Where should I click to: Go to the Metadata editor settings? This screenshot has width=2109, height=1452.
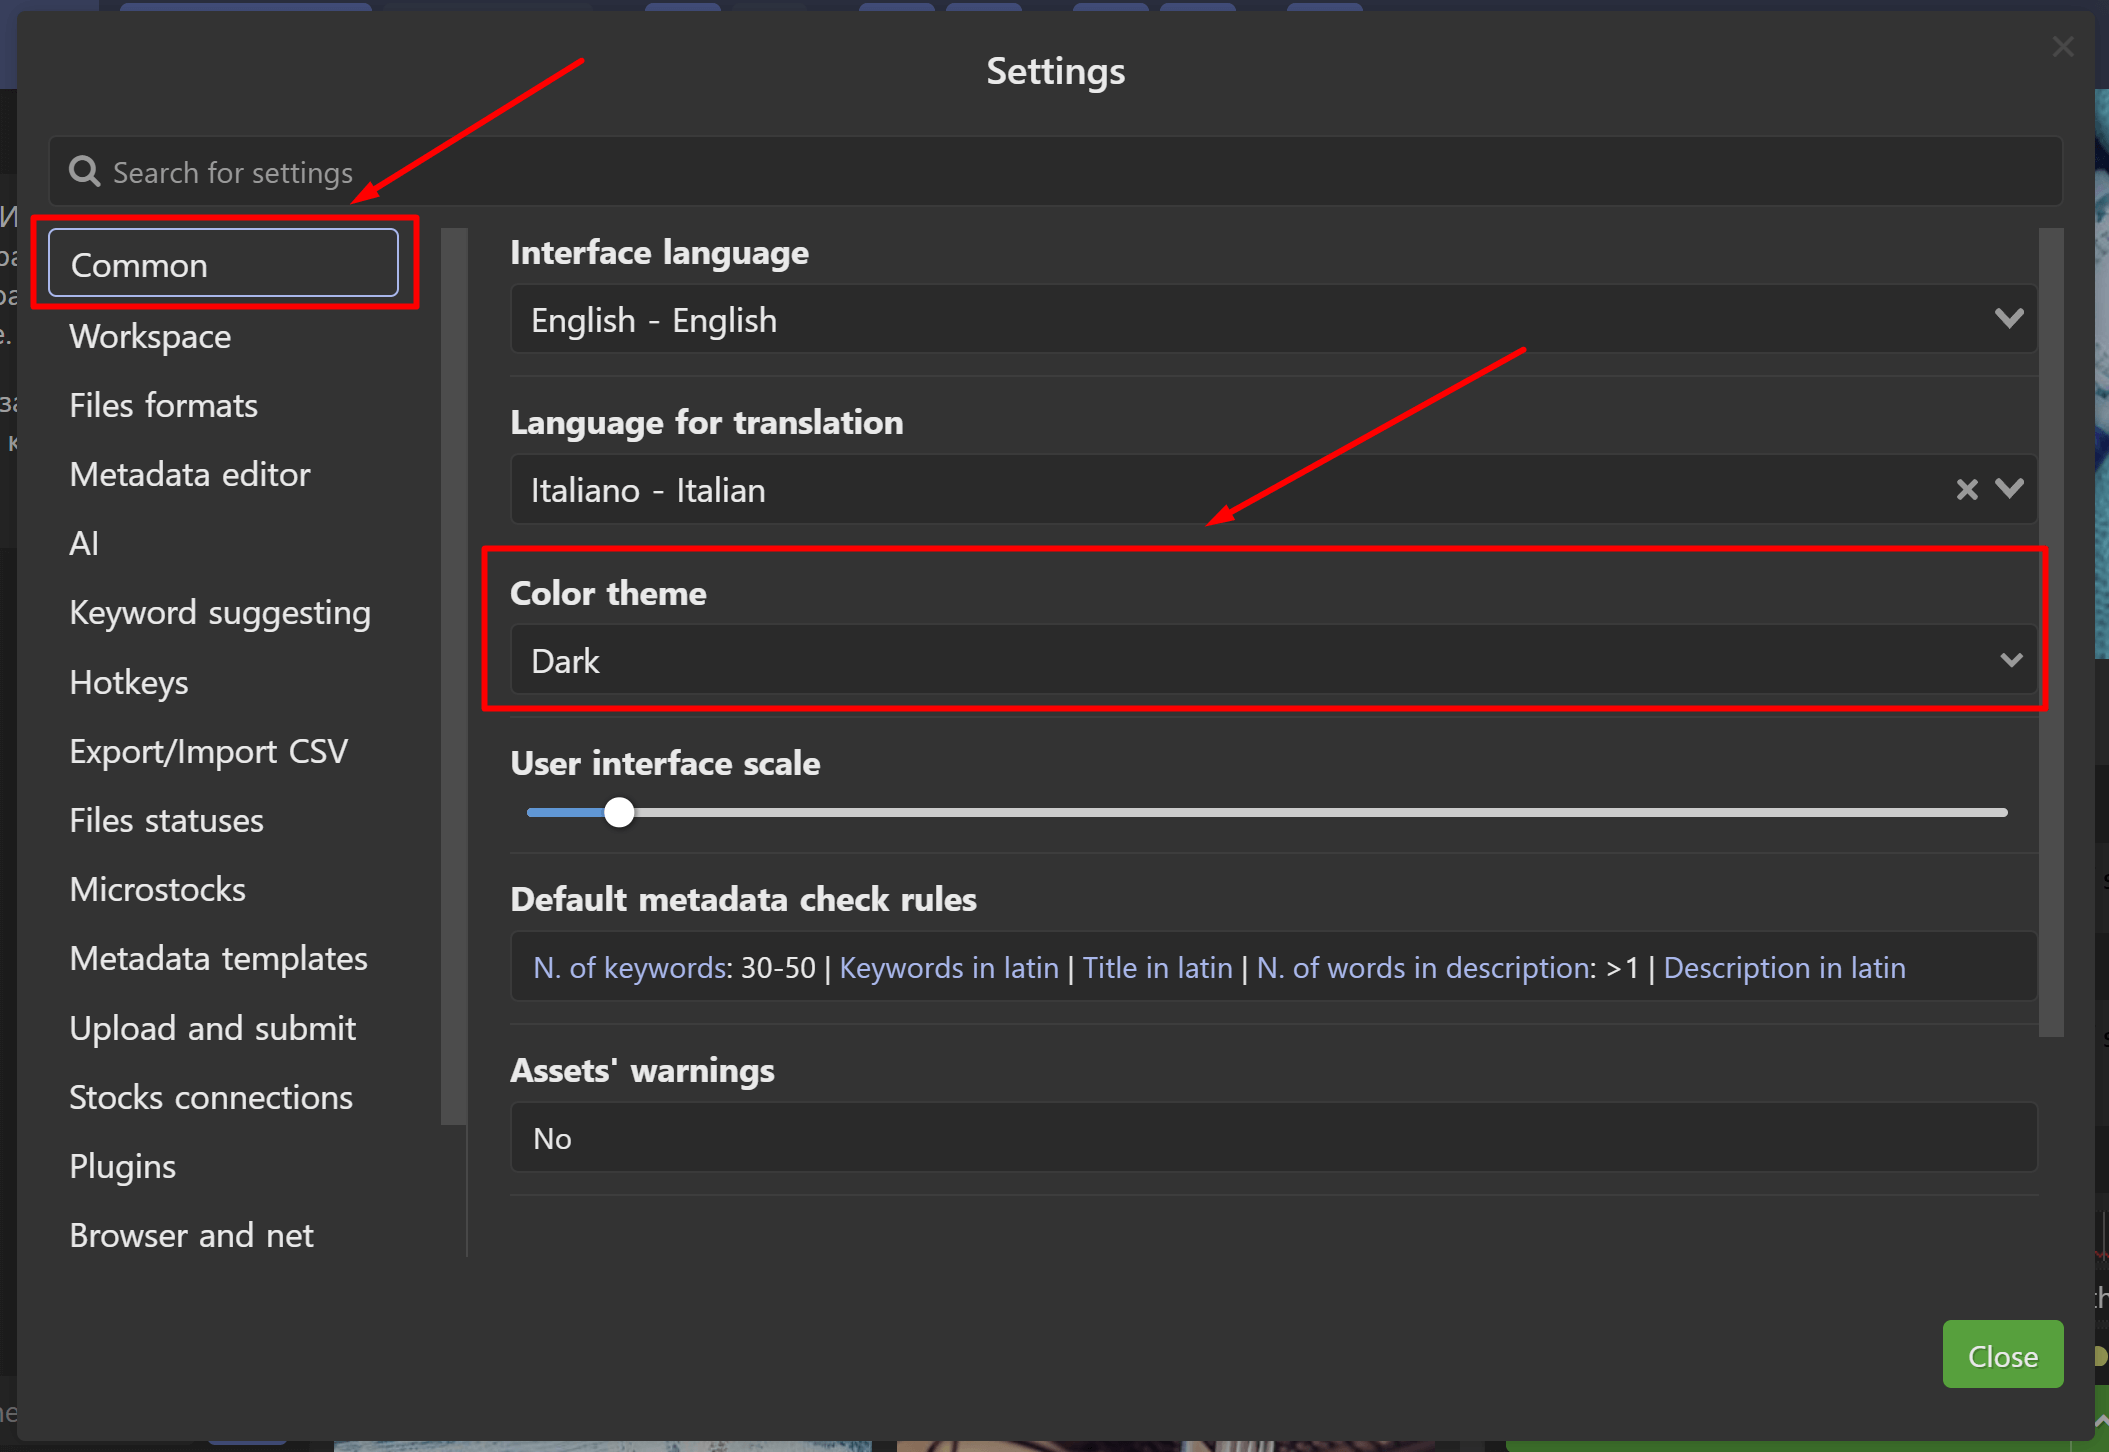(x=190, y=474)
